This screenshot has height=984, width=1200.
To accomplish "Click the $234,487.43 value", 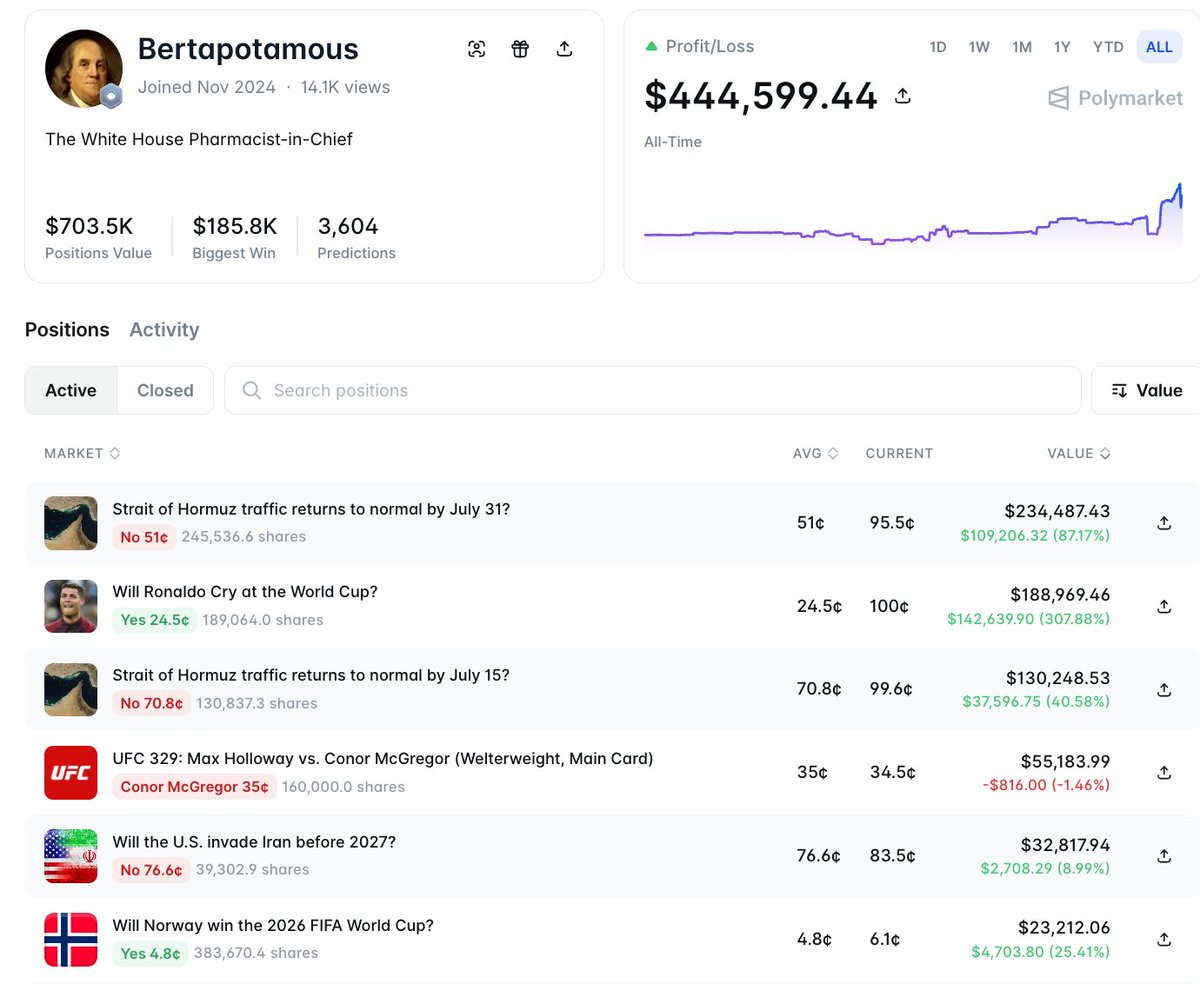I will 1057,511.
